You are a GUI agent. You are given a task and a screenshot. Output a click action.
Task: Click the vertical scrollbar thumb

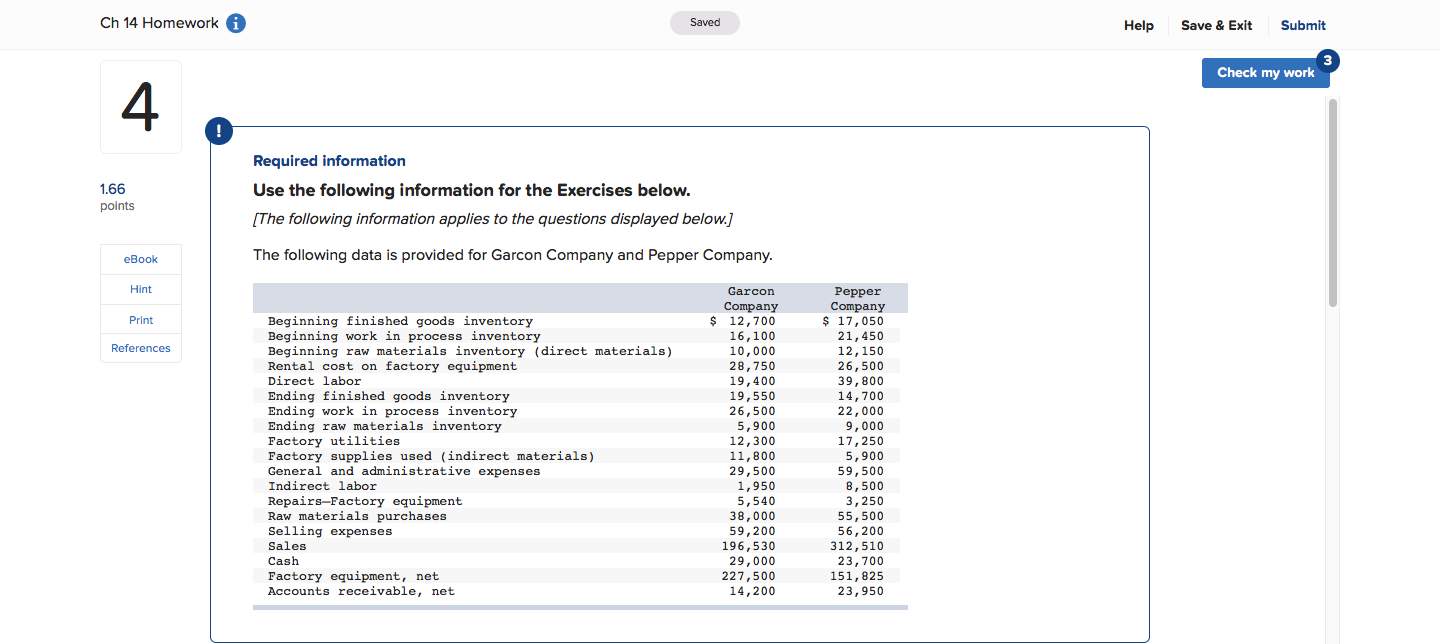pos(1332,203)
